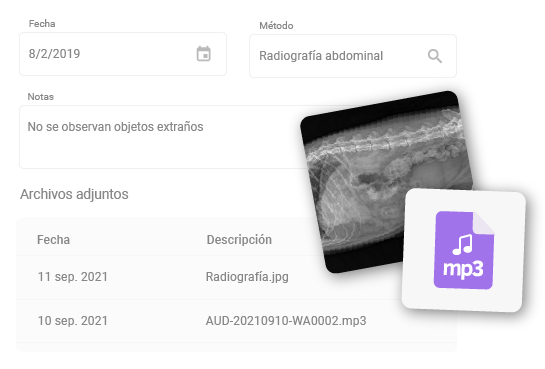This screenshot has height=369, width=545.
Task: Select the AUD-20210910-WA0002.mp3 attachment
Action: (286, 321)
